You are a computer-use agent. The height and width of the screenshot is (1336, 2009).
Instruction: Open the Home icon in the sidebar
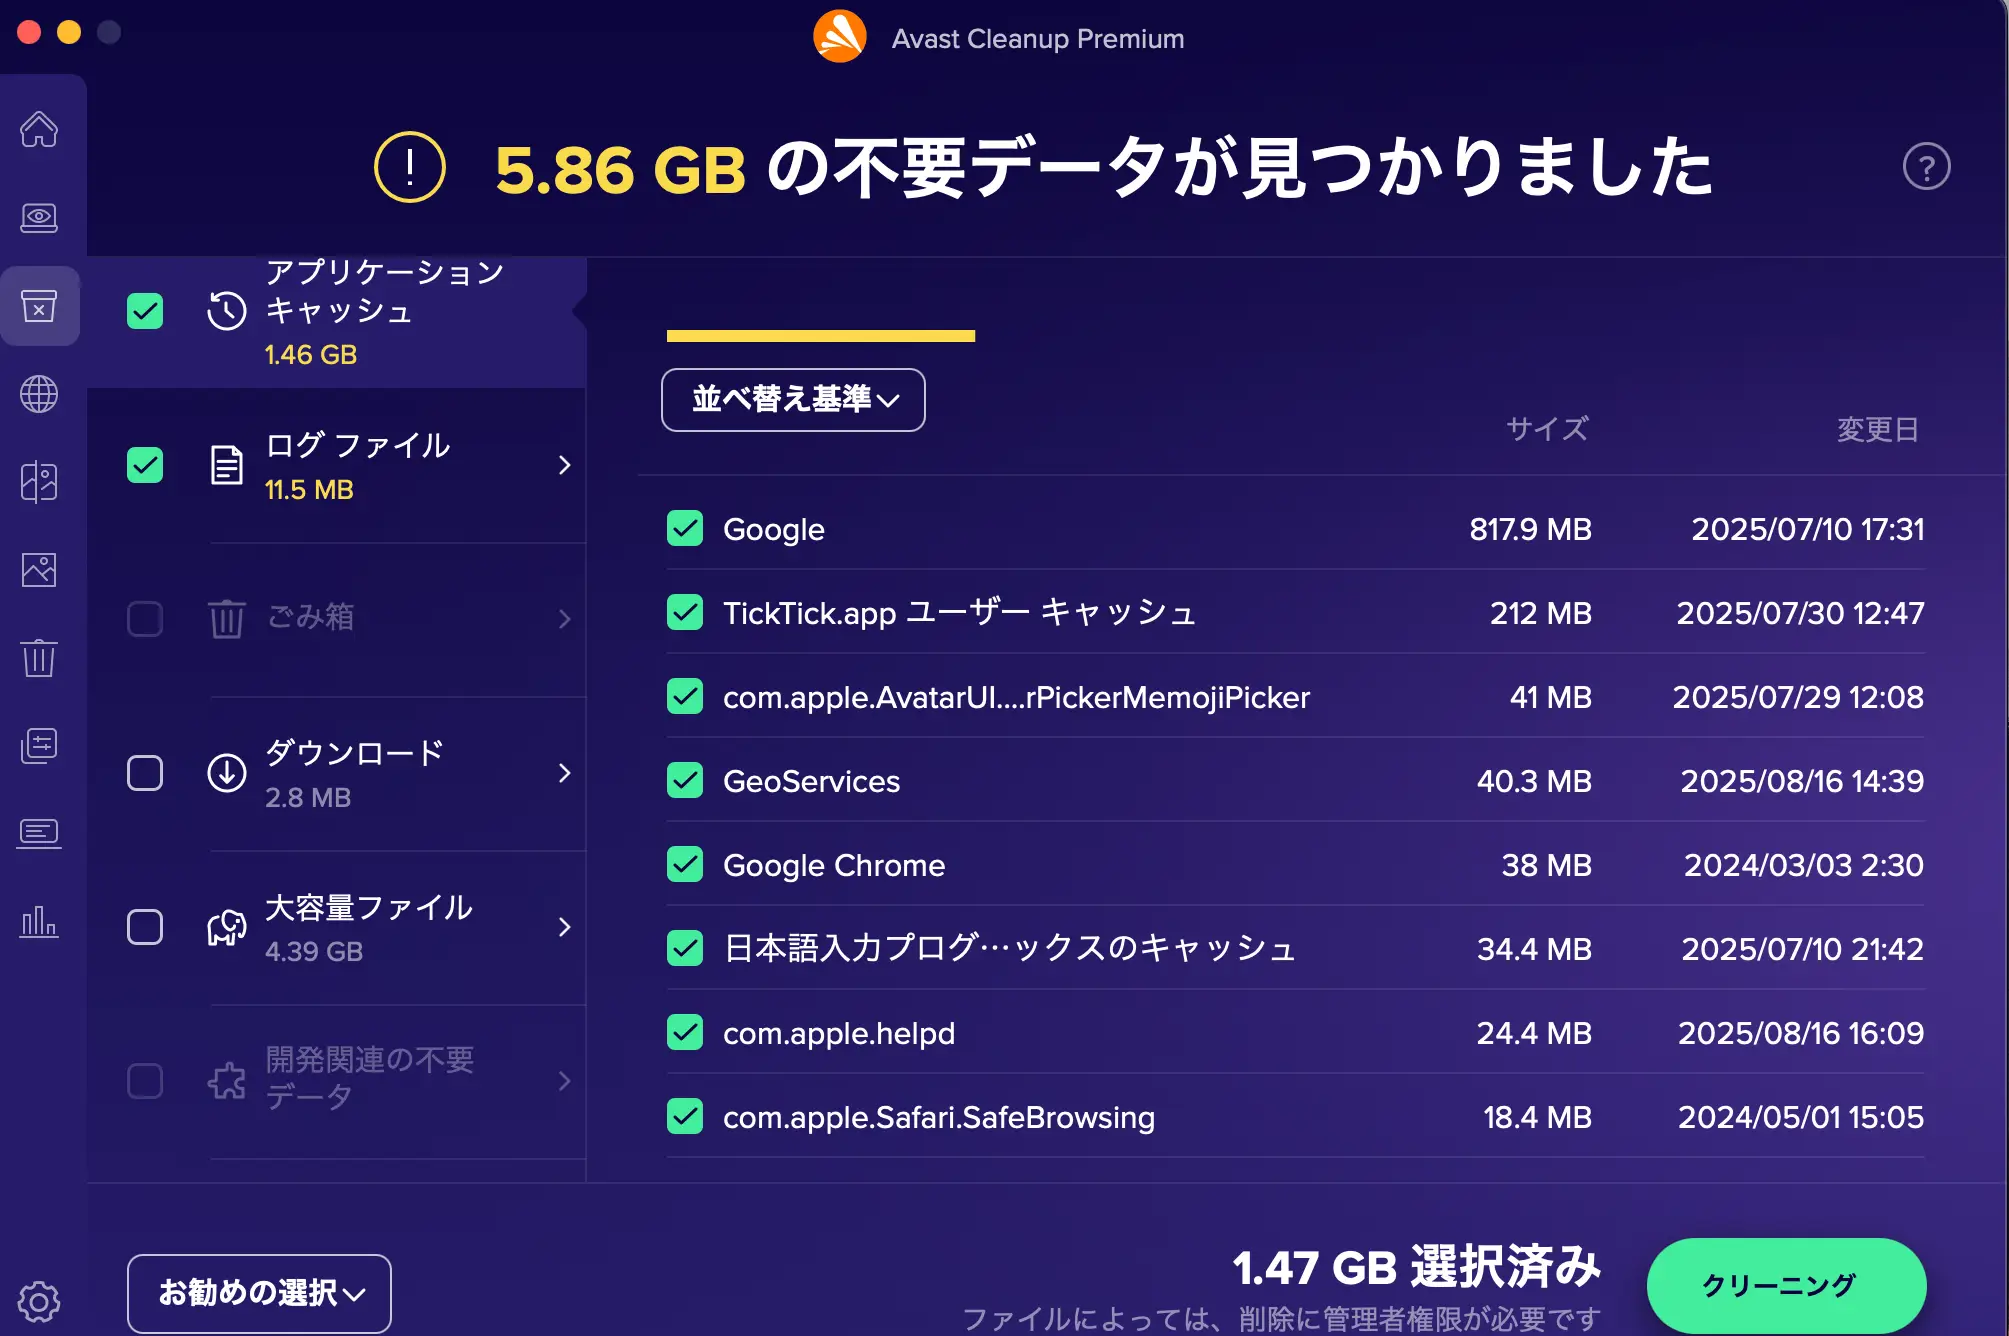click(39, 129)
